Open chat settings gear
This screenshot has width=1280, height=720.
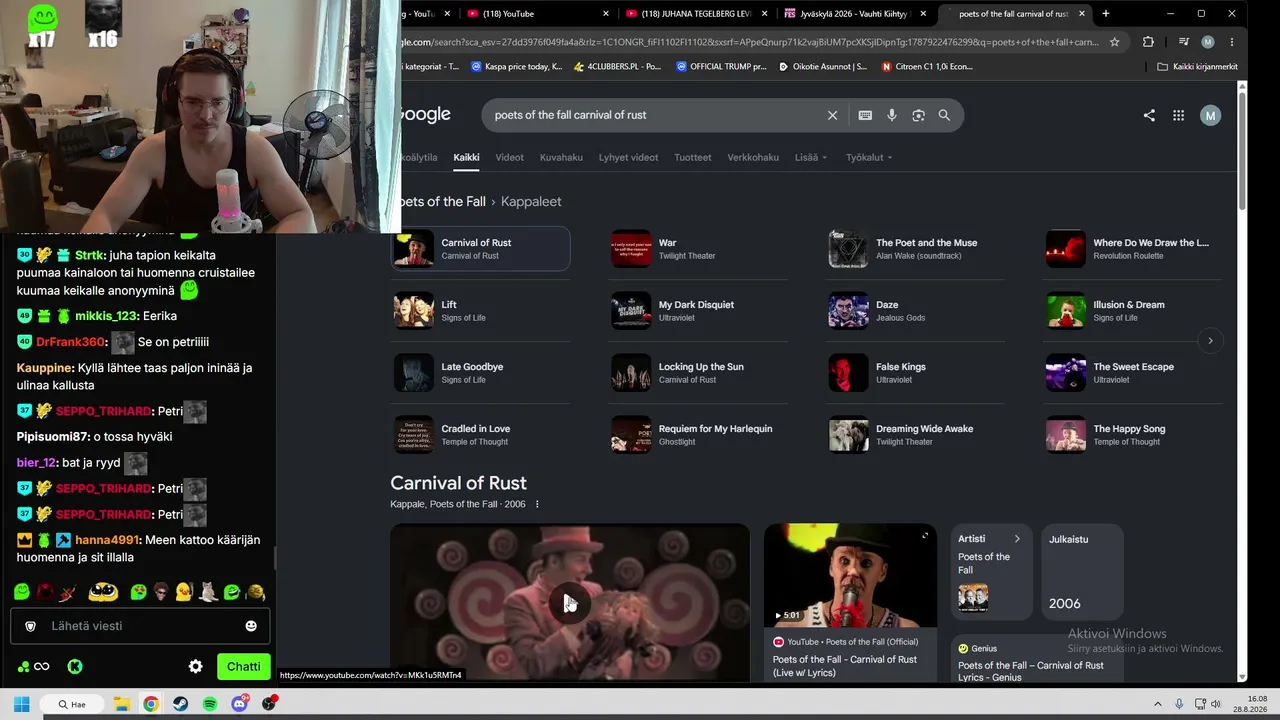click(x=196, y=666)
